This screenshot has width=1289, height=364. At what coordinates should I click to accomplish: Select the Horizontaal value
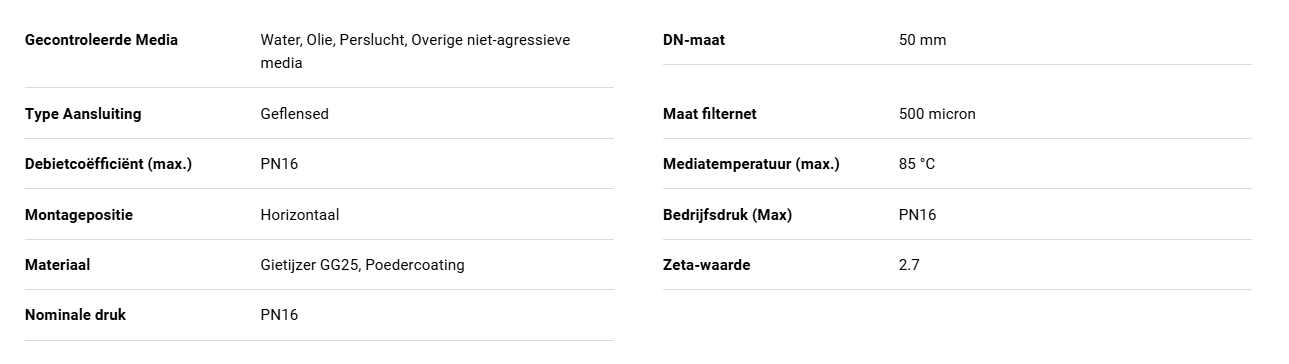(x=300, y=215)
